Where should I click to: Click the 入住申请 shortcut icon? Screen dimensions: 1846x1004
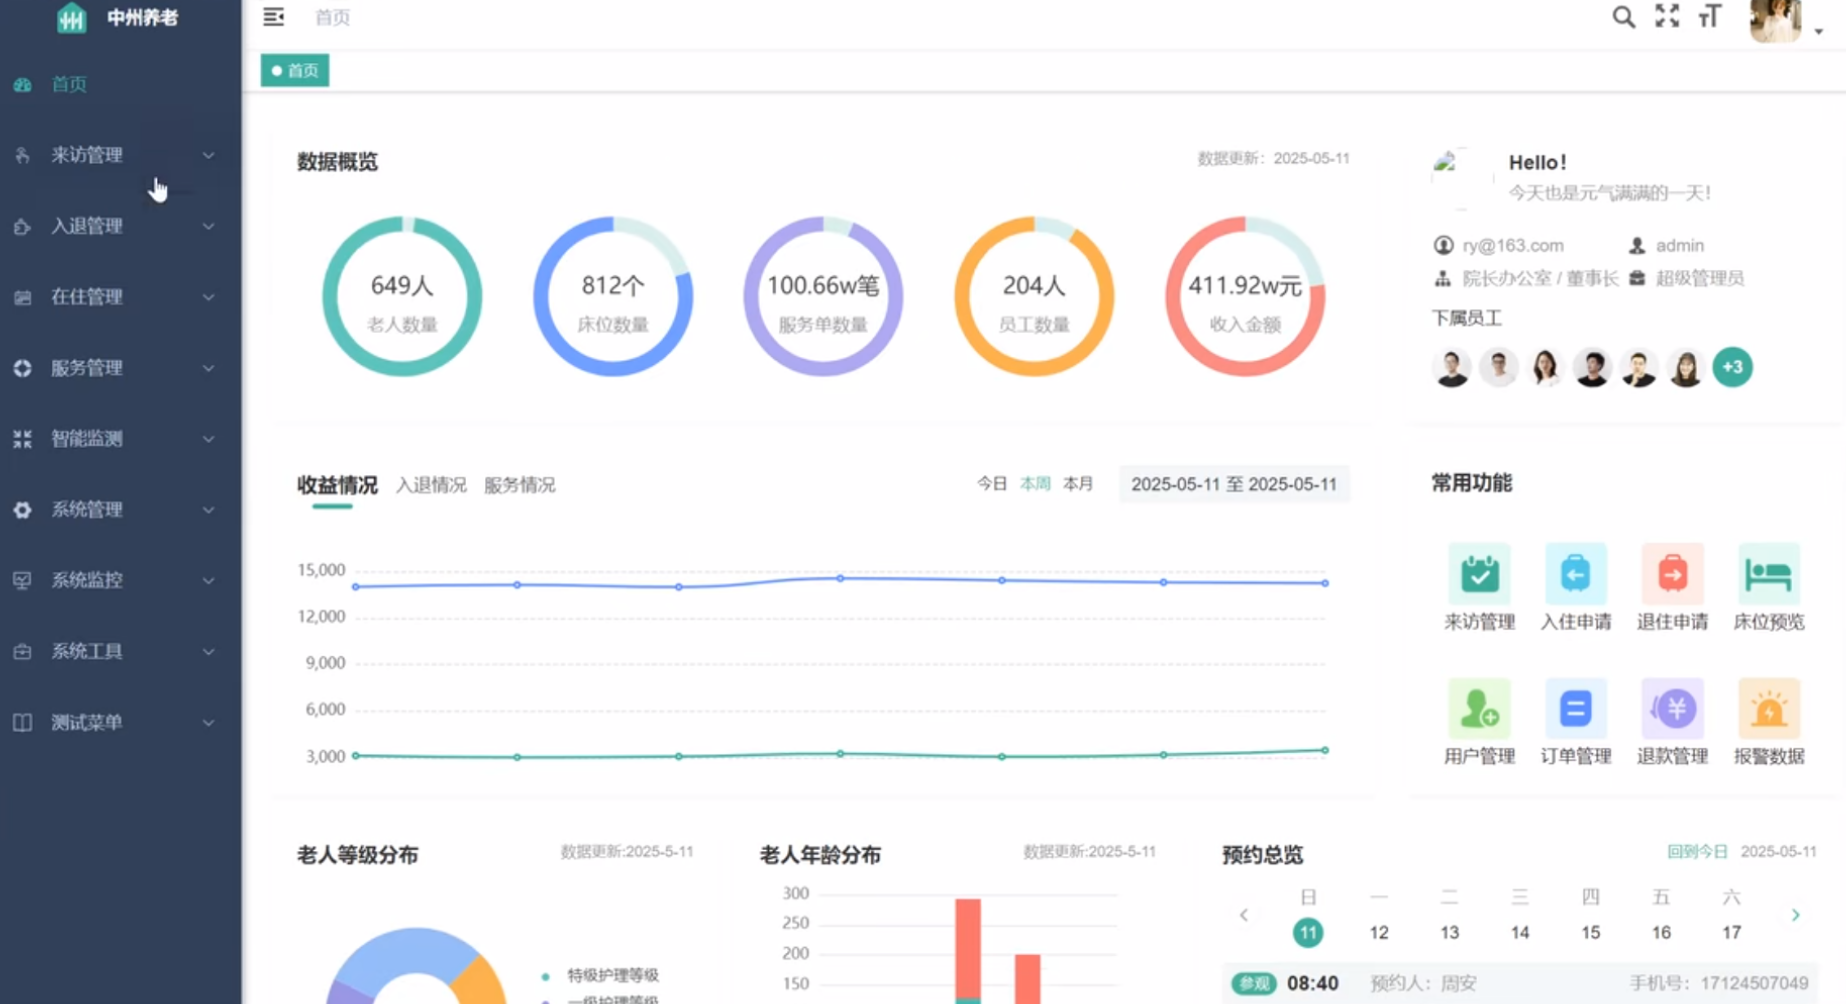click(x=1575, y=574)
